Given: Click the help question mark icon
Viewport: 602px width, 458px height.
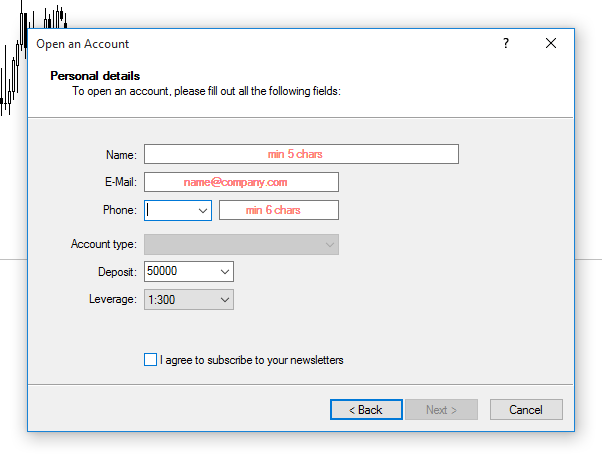Looking at the screenshot, I should pyautogui.click(x=506, y=43).
